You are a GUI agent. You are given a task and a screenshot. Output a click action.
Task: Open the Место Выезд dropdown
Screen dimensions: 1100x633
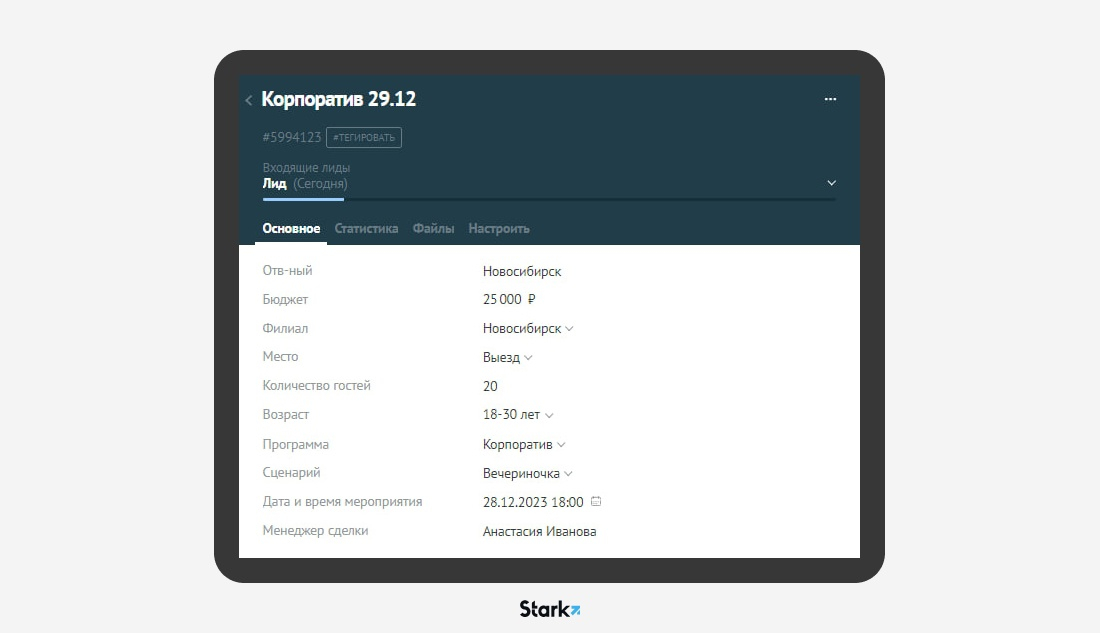pos(507,357)
